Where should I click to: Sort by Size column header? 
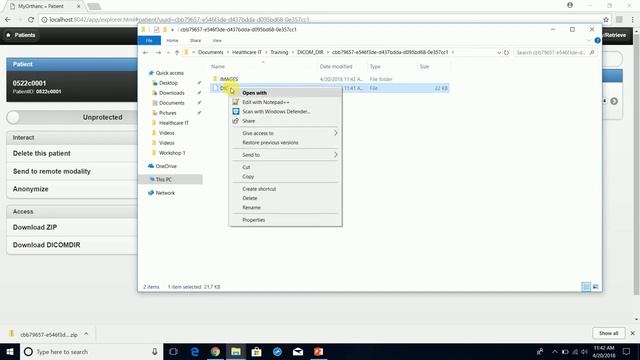click(x=424, y=66)
